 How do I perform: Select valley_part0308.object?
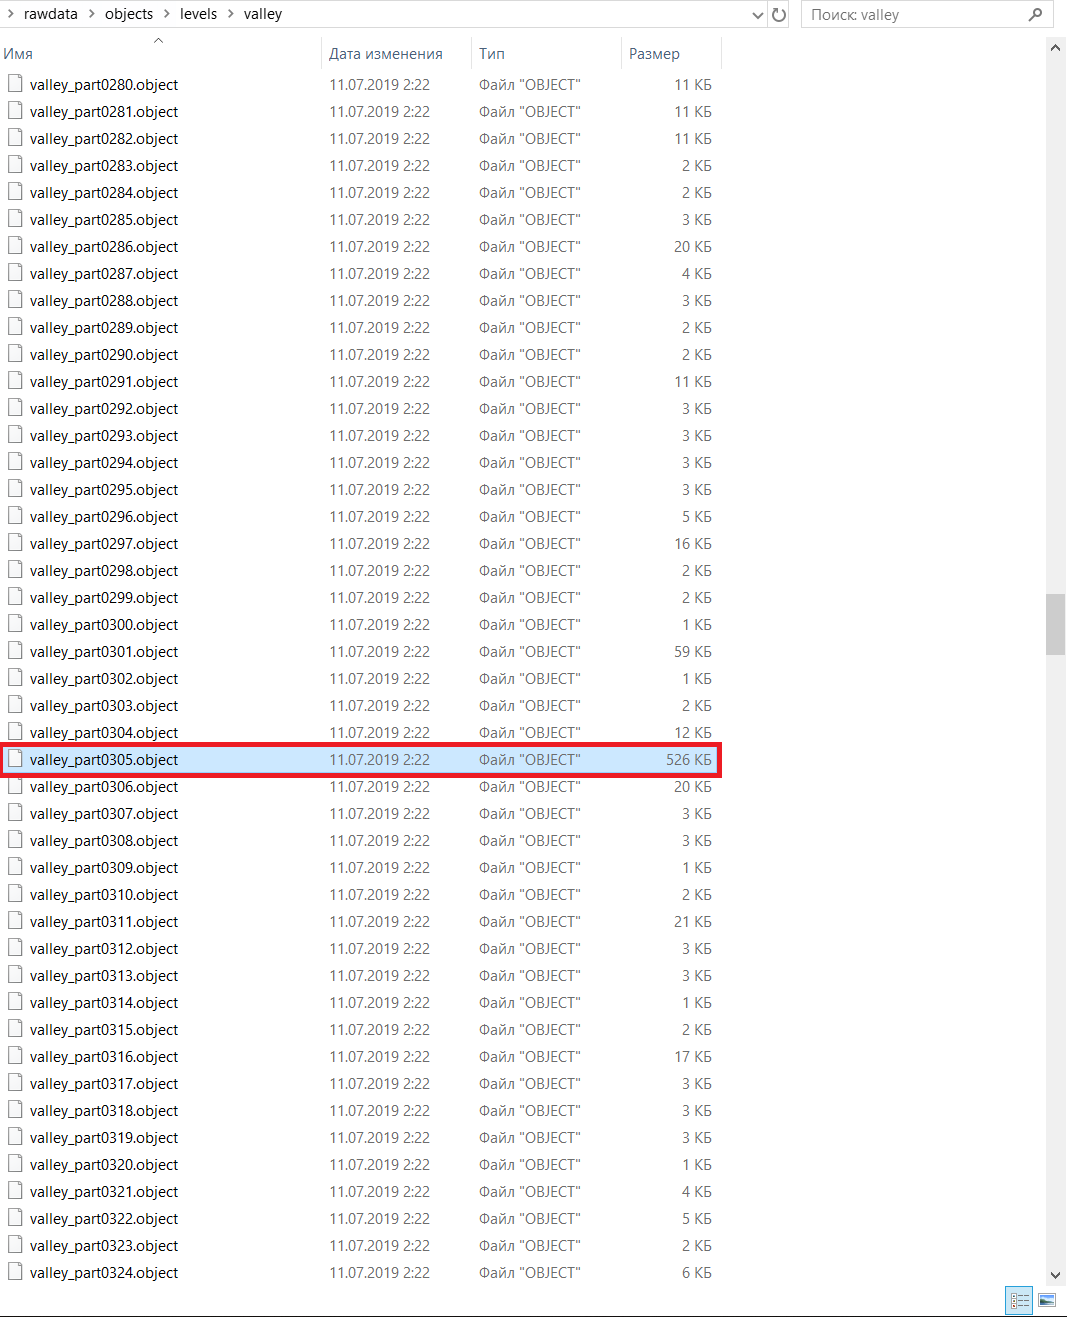(104, 840)
